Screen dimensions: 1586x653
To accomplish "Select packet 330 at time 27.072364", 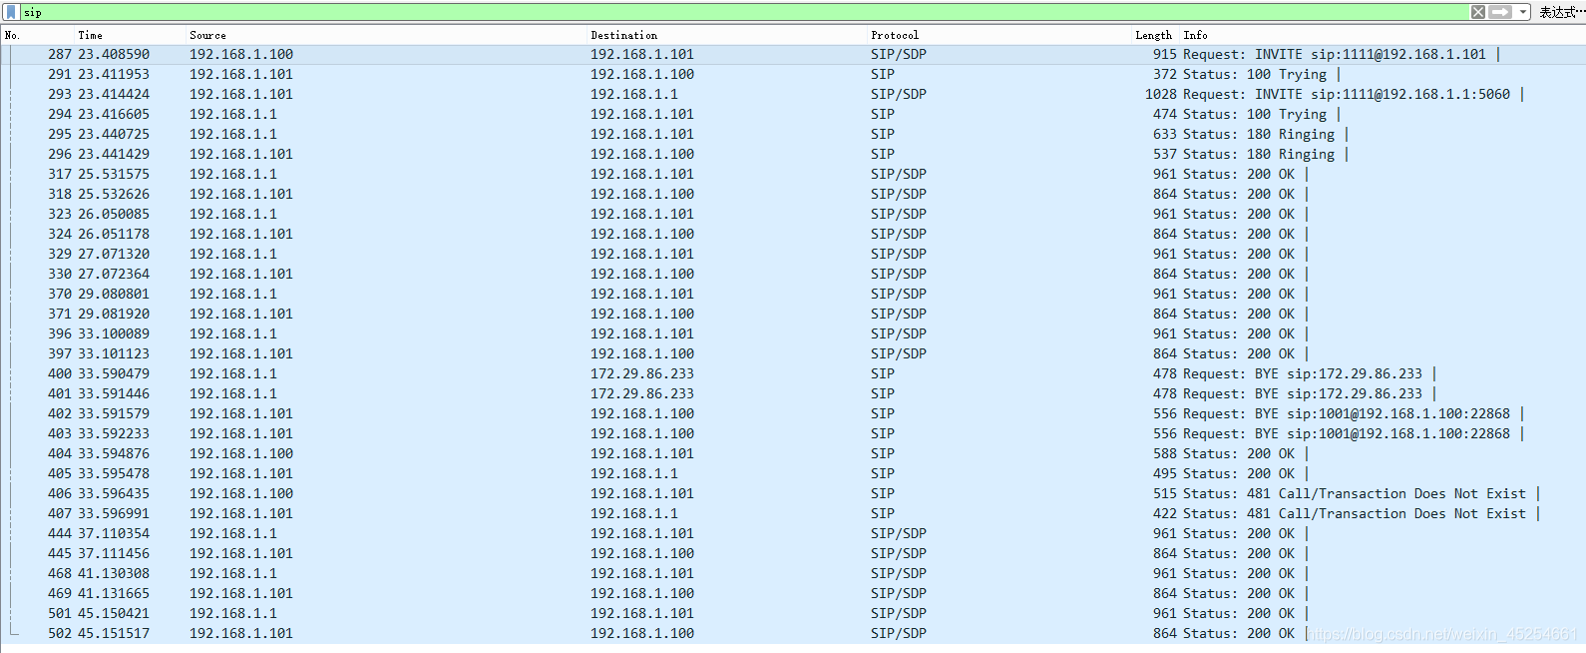I will pos(793,274).
